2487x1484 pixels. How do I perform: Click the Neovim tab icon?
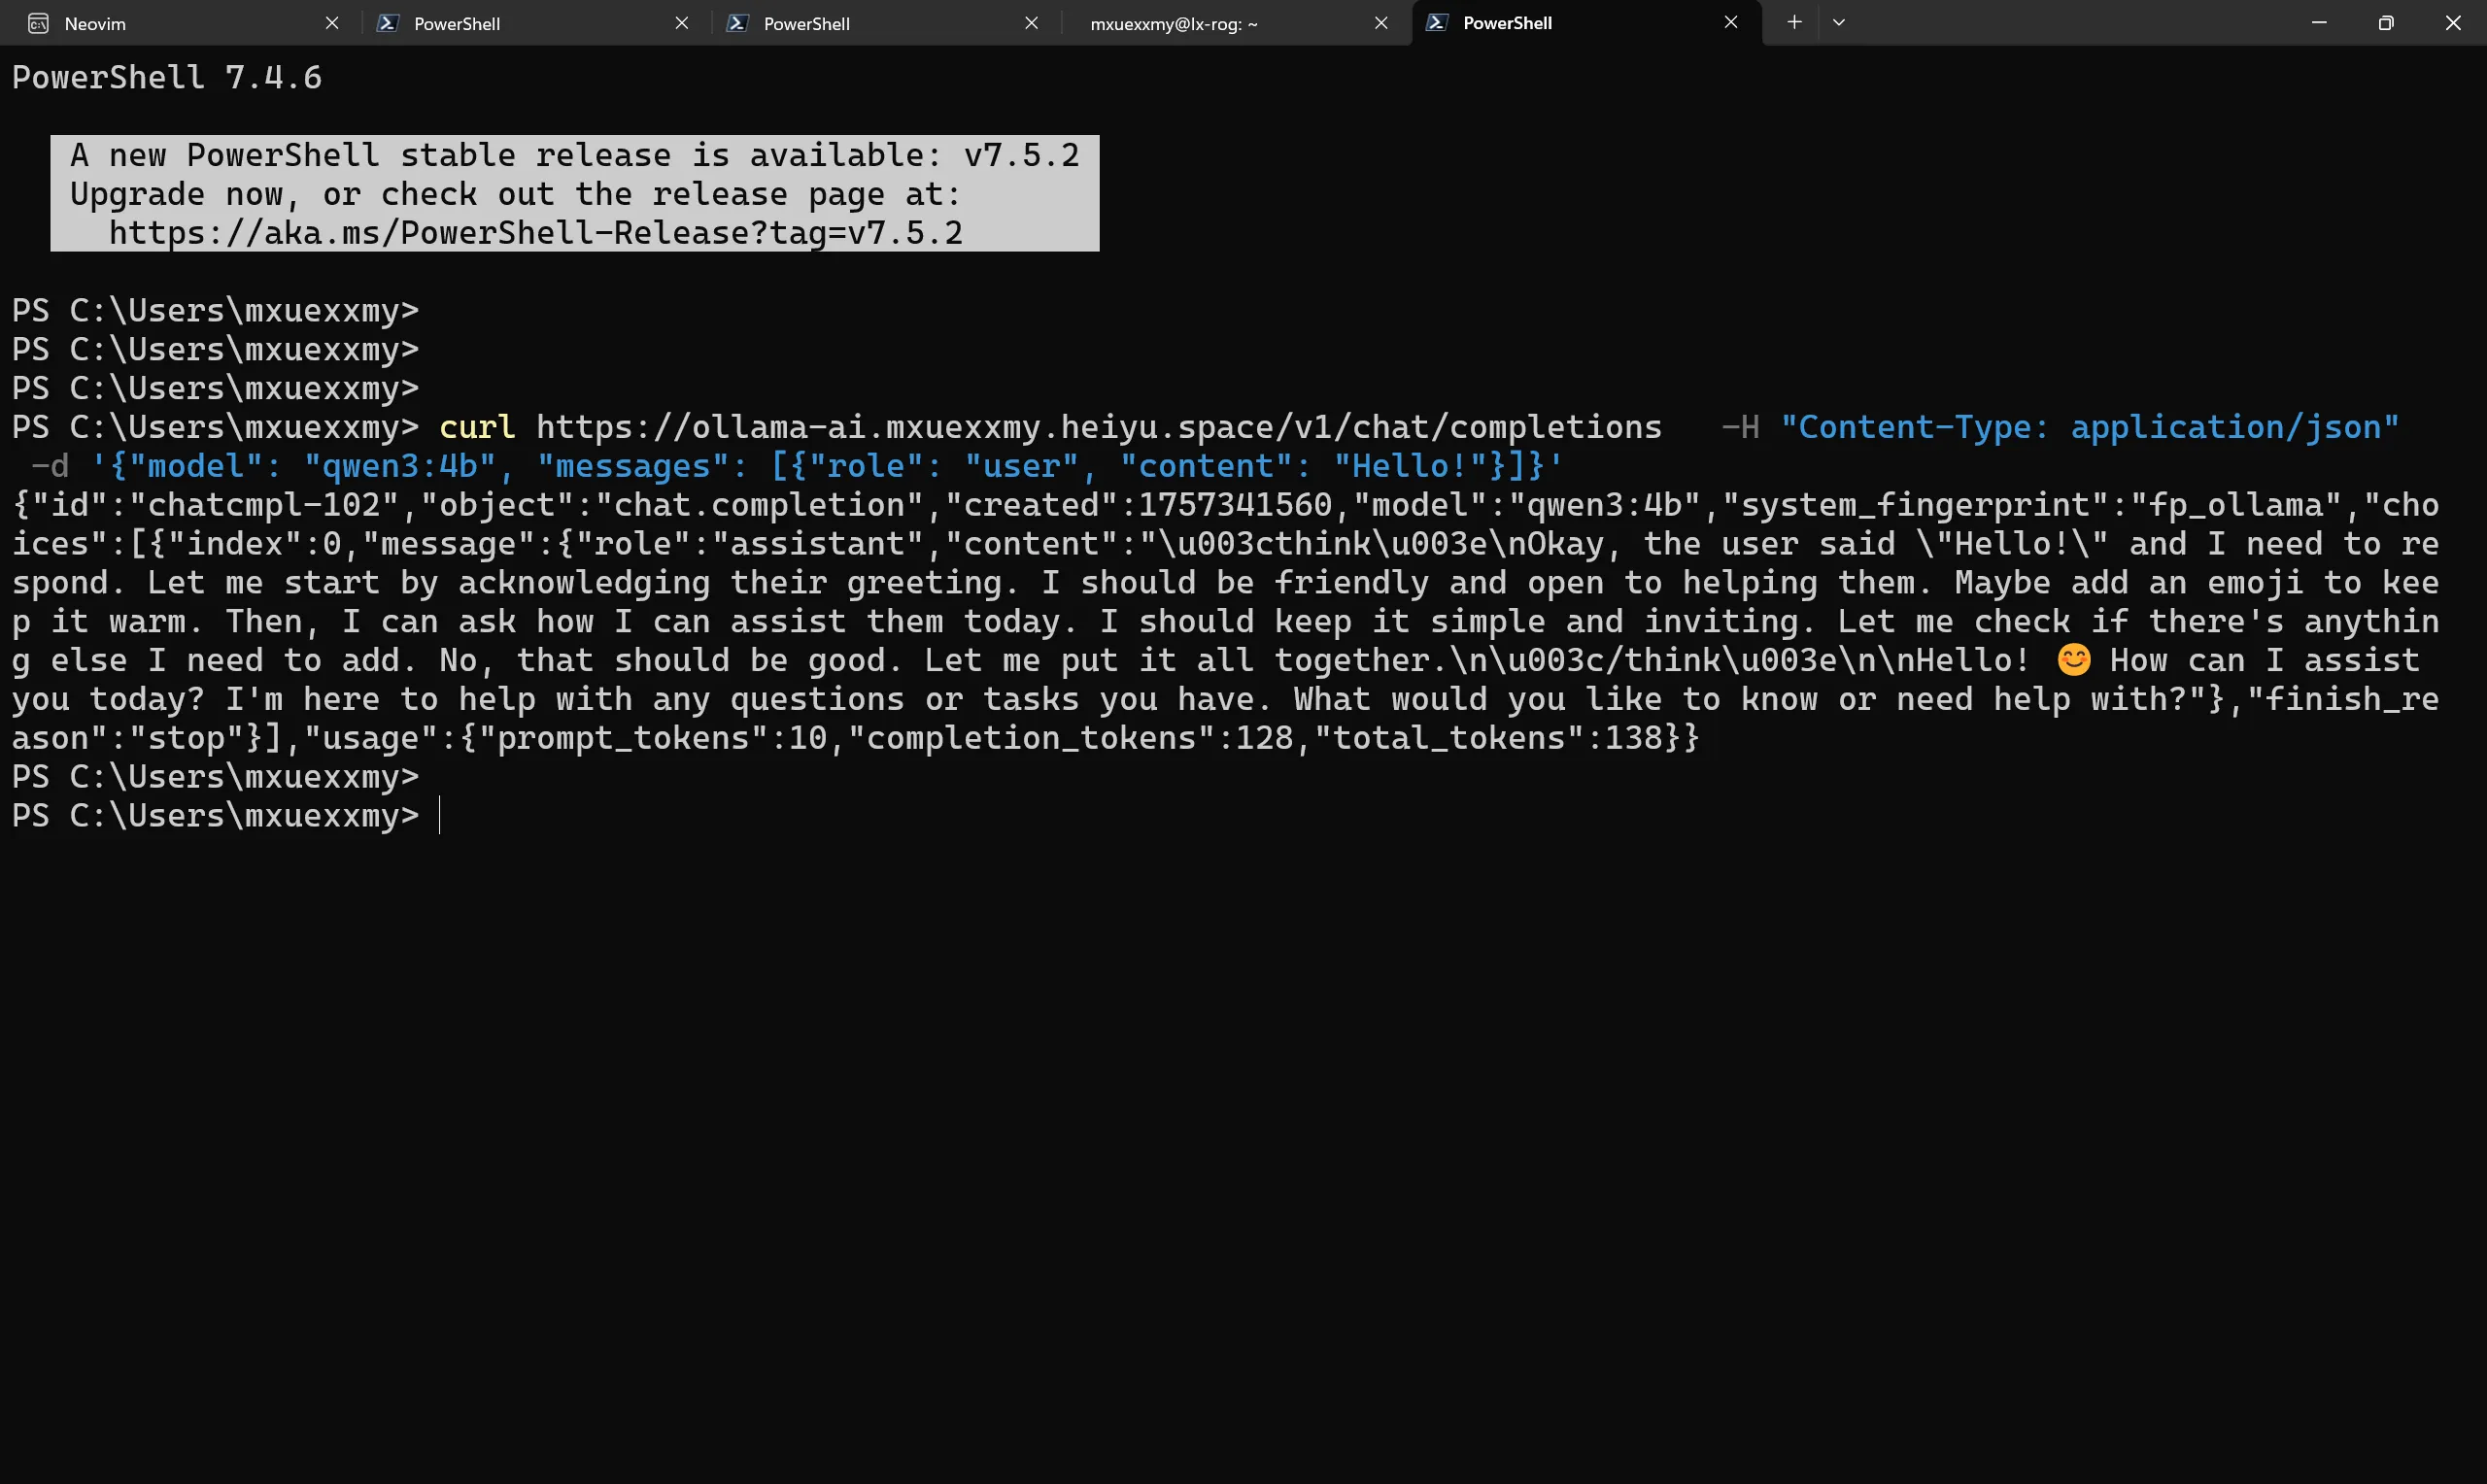(38, 23)
